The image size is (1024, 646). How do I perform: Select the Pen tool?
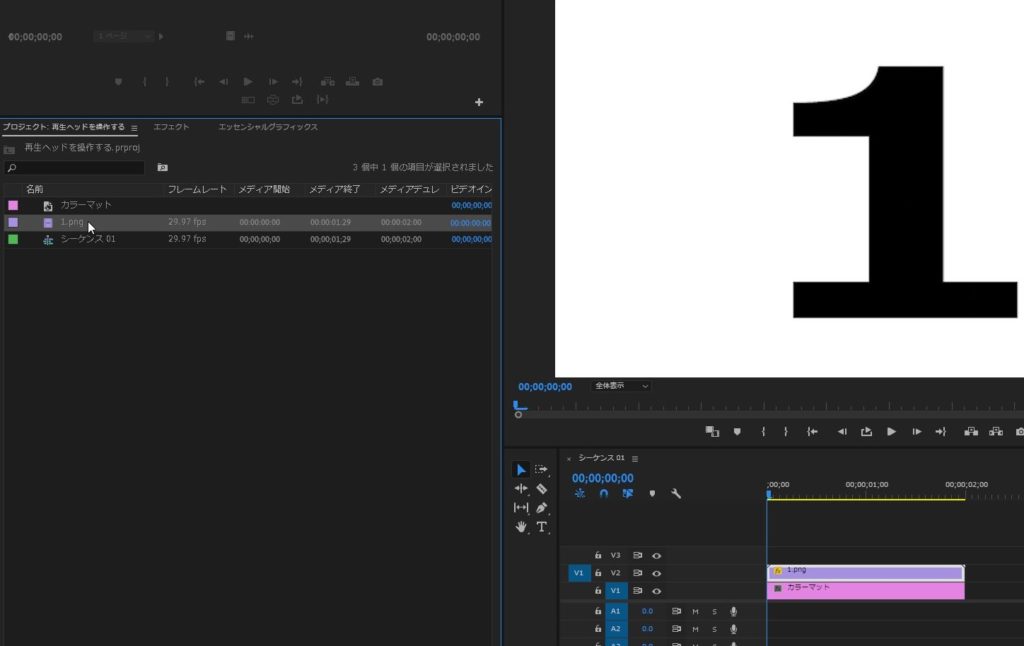[541, 508]
